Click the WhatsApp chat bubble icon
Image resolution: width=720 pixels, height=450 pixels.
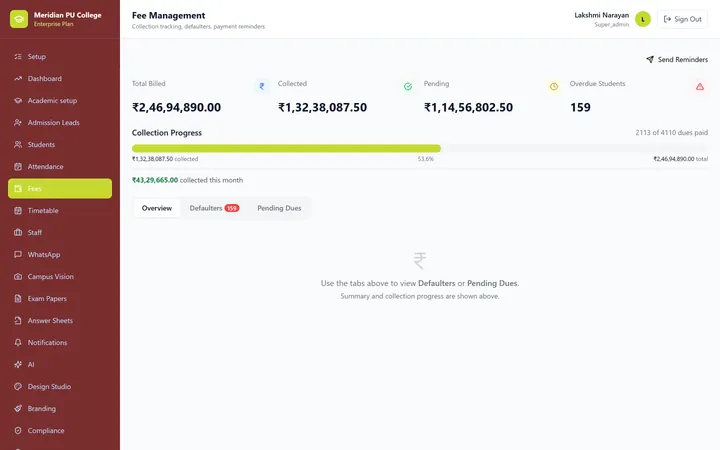tap(18, 254)
